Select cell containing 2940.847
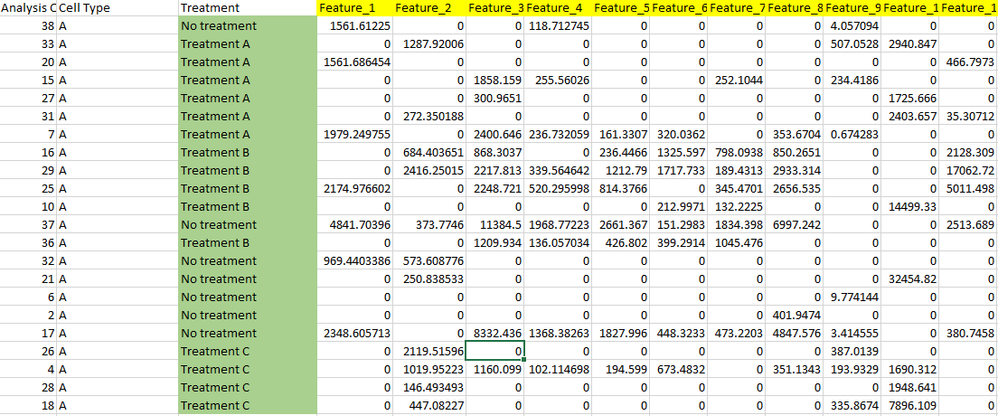 911,44
